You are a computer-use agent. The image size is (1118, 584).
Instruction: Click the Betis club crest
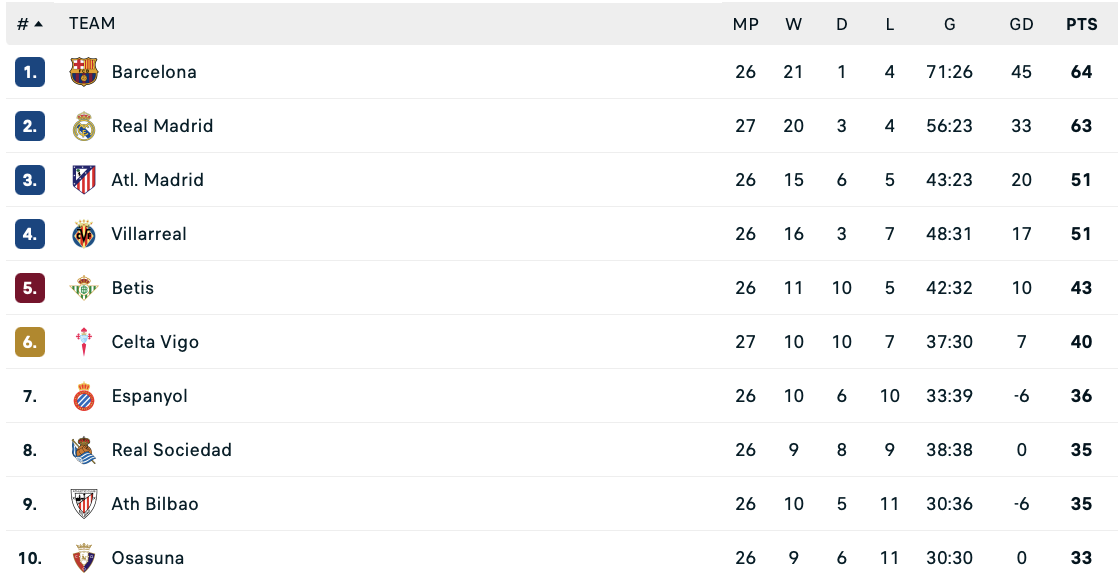pyautogui.click(x=84, y=288)
